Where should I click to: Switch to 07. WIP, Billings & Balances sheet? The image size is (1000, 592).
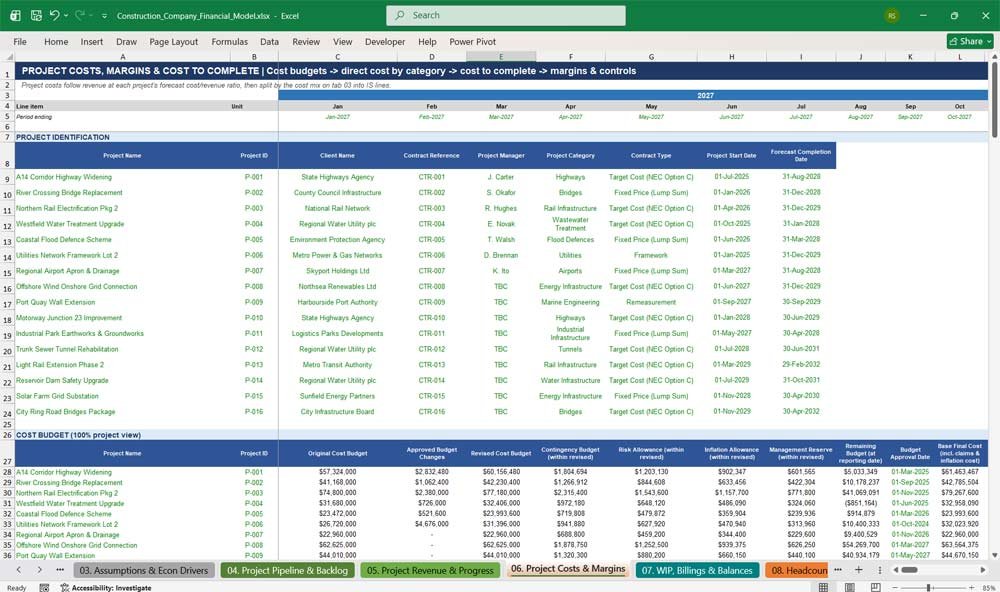coord(697,570)
